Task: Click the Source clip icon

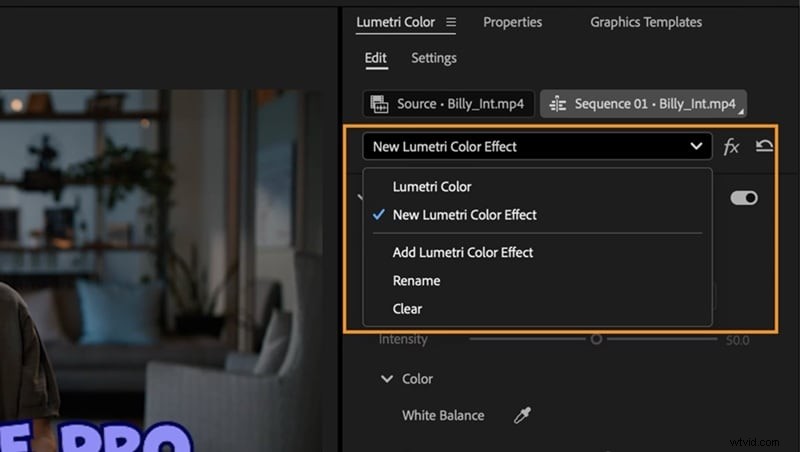Action: click(x=379, y=104)
